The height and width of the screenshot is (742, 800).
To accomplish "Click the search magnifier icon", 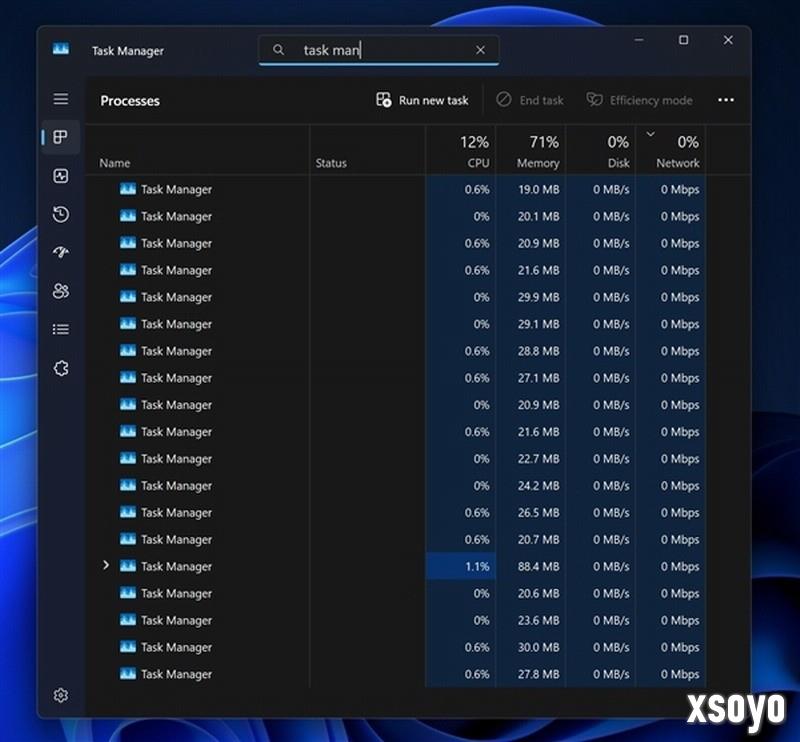I will coord(281,49).
